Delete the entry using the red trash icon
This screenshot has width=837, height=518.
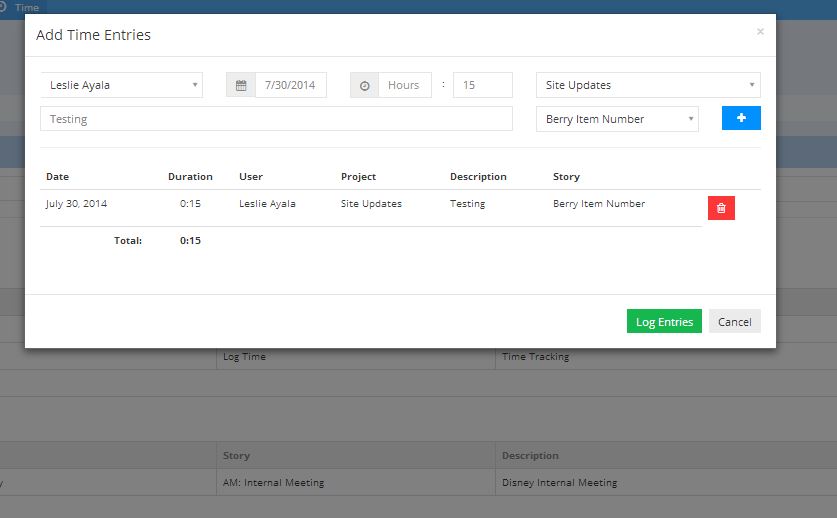tap(721, 208)
